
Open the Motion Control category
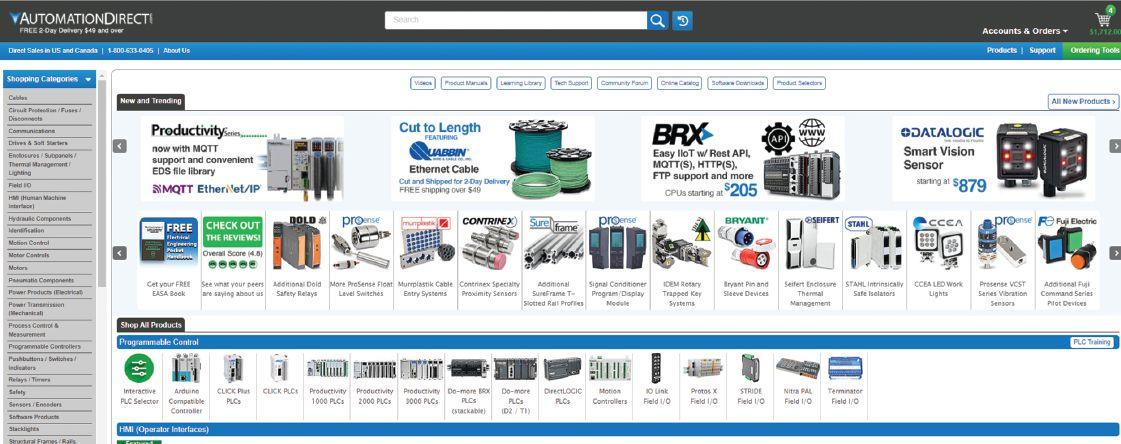(29, 243)
